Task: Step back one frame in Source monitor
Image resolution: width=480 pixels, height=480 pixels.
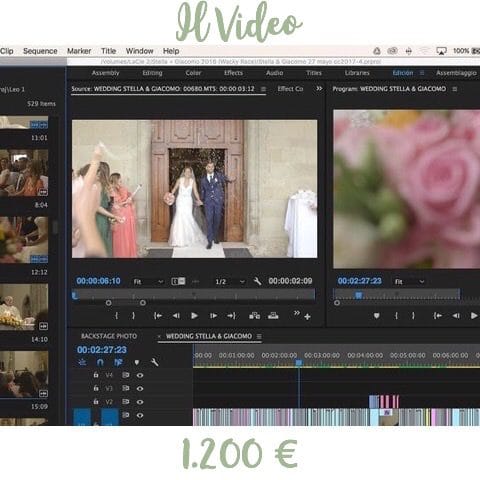Action: [176, 316]
